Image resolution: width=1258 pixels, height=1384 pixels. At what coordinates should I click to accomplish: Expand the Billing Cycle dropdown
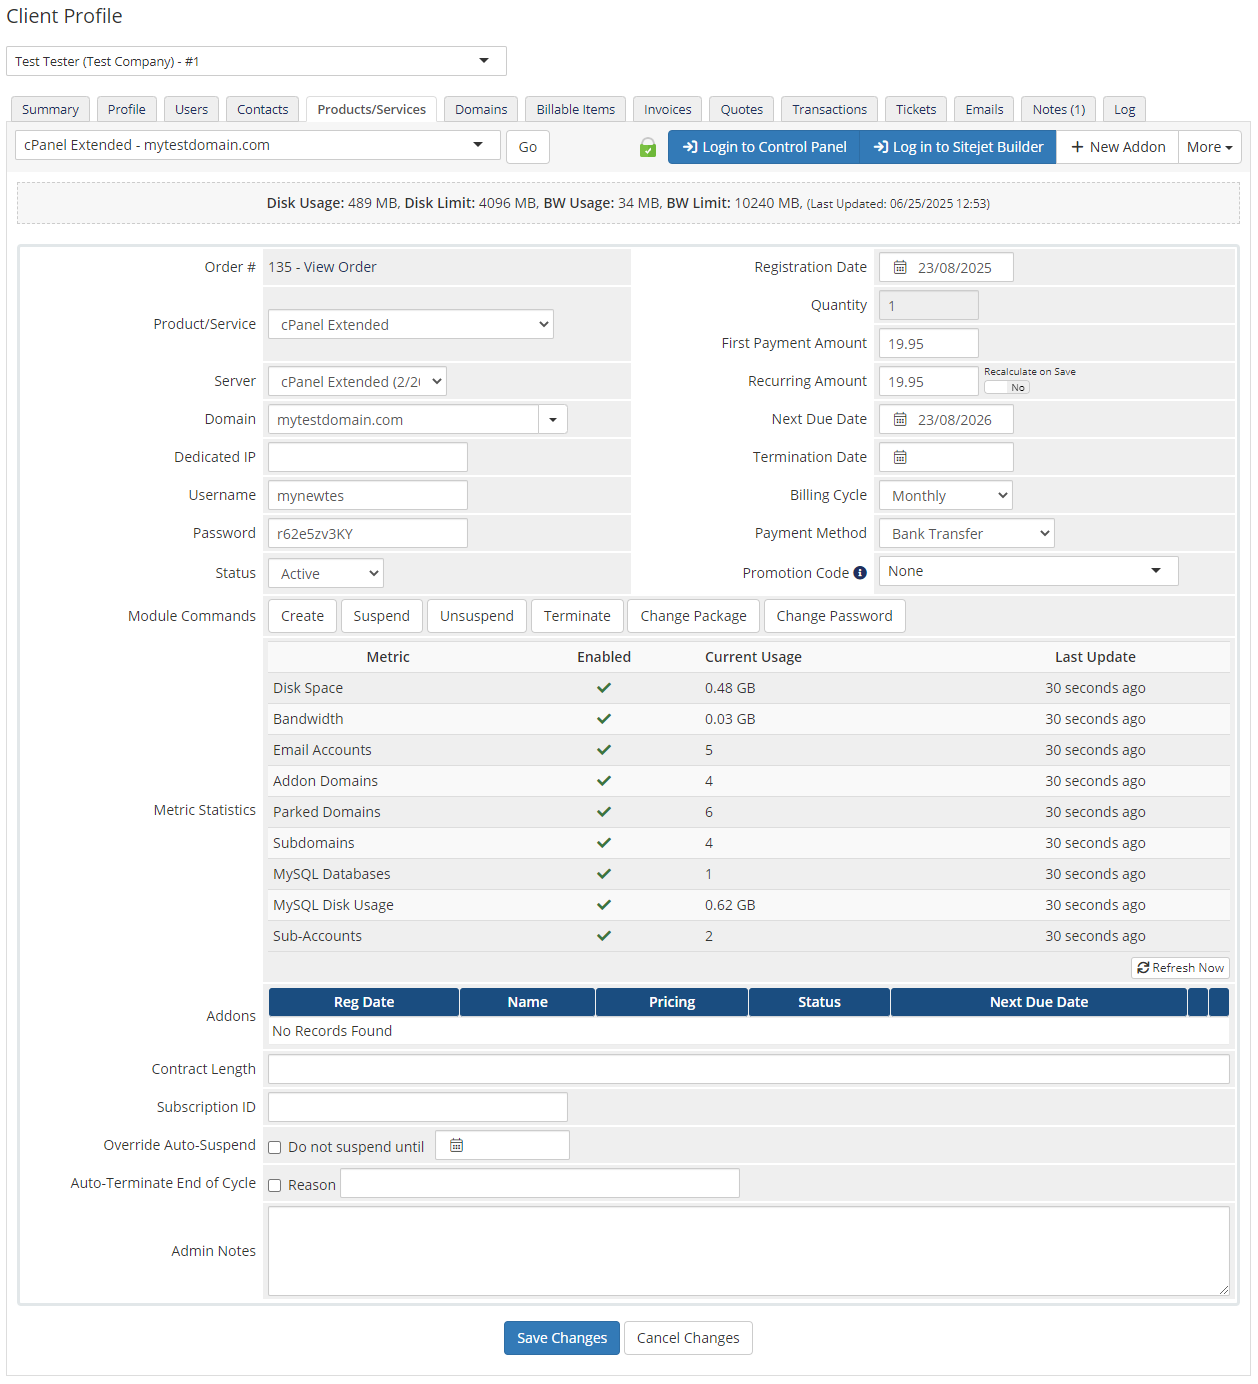946,496
